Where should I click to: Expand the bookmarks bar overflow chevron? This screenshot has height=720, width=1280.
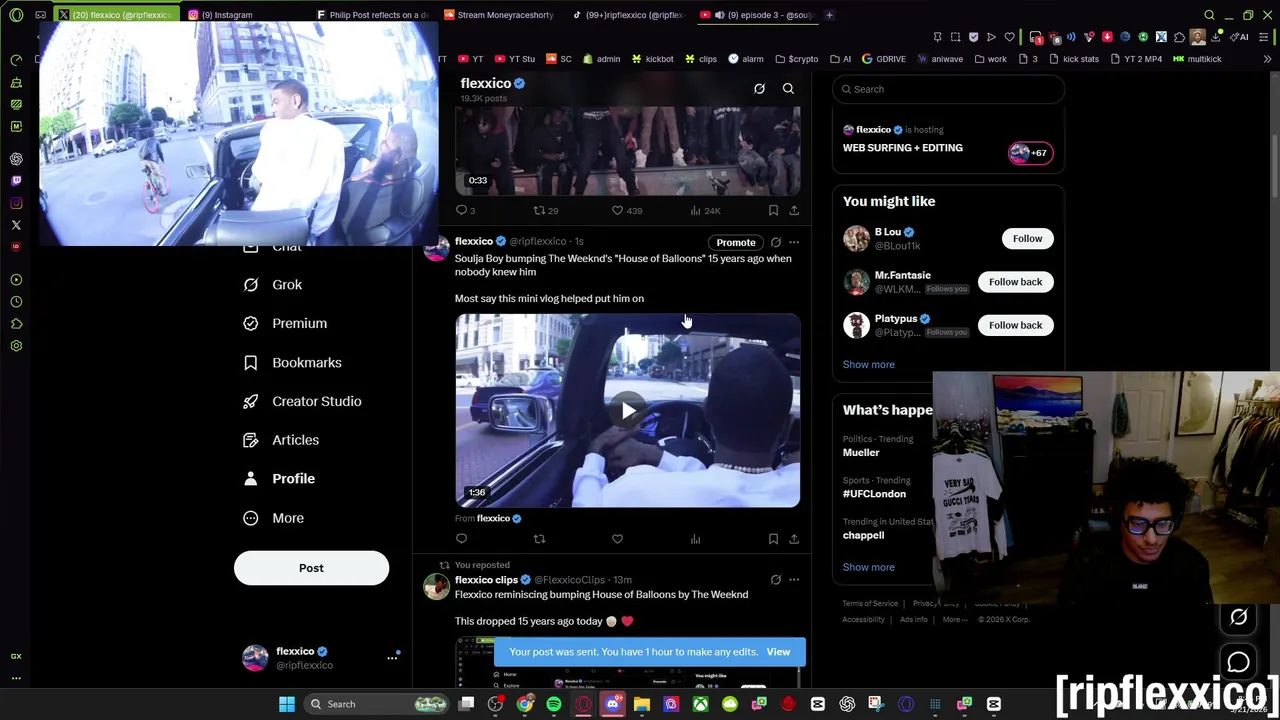point(1267,59)
